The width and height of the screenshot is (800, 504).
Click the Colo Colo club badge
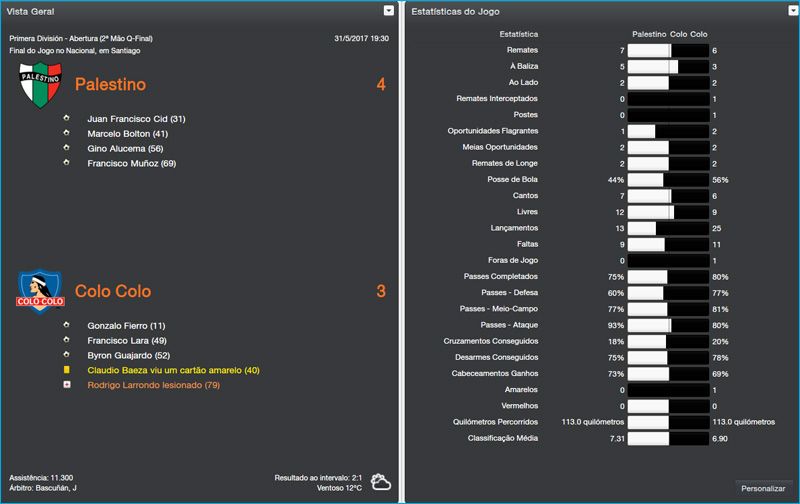(x=41, y=292)
